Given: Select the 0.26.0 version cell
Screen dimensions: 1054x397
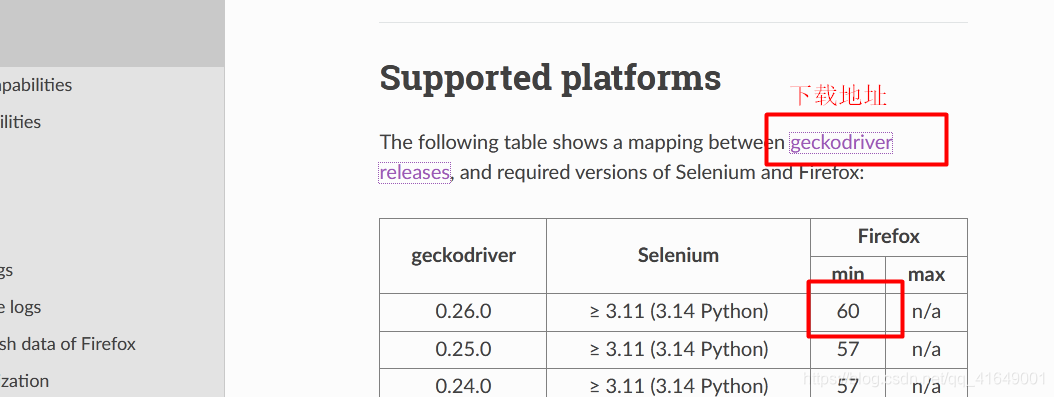Looking at the screenshot, I should 463,312.
